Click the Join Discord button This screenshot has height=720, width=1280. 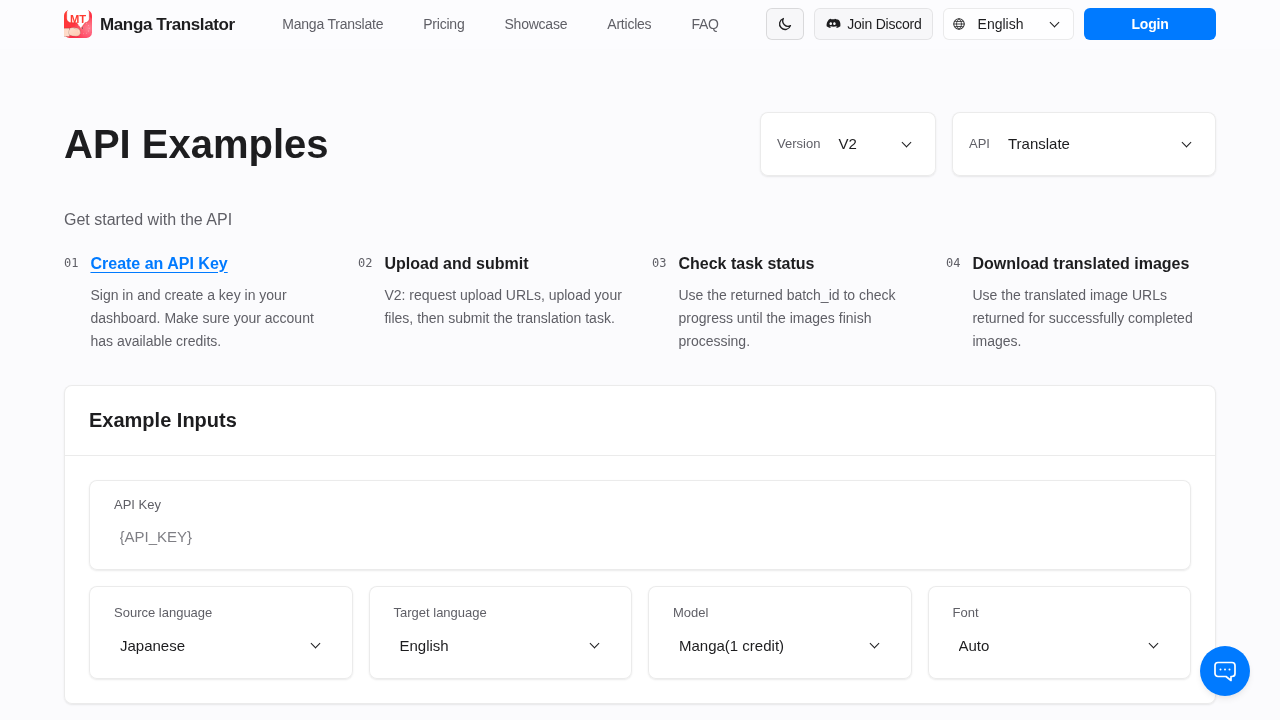point(873,24)
